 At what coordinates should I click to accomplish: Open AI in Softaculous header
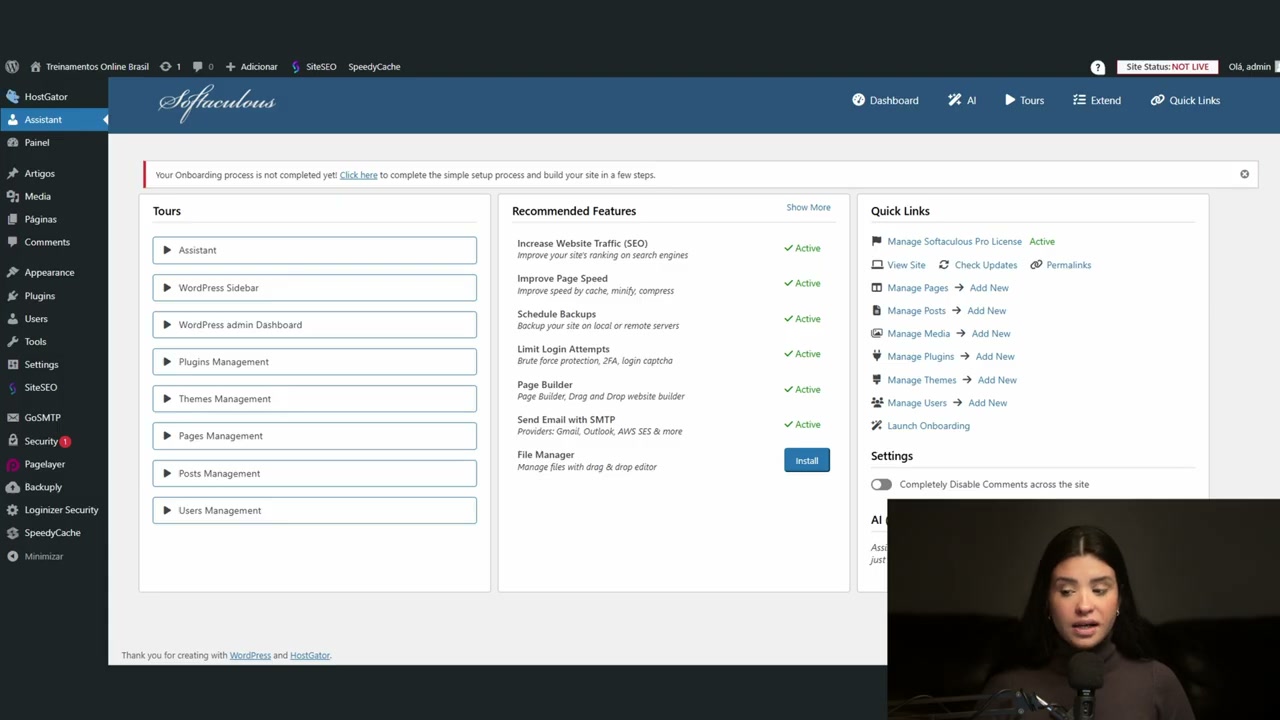click(962, 100)
